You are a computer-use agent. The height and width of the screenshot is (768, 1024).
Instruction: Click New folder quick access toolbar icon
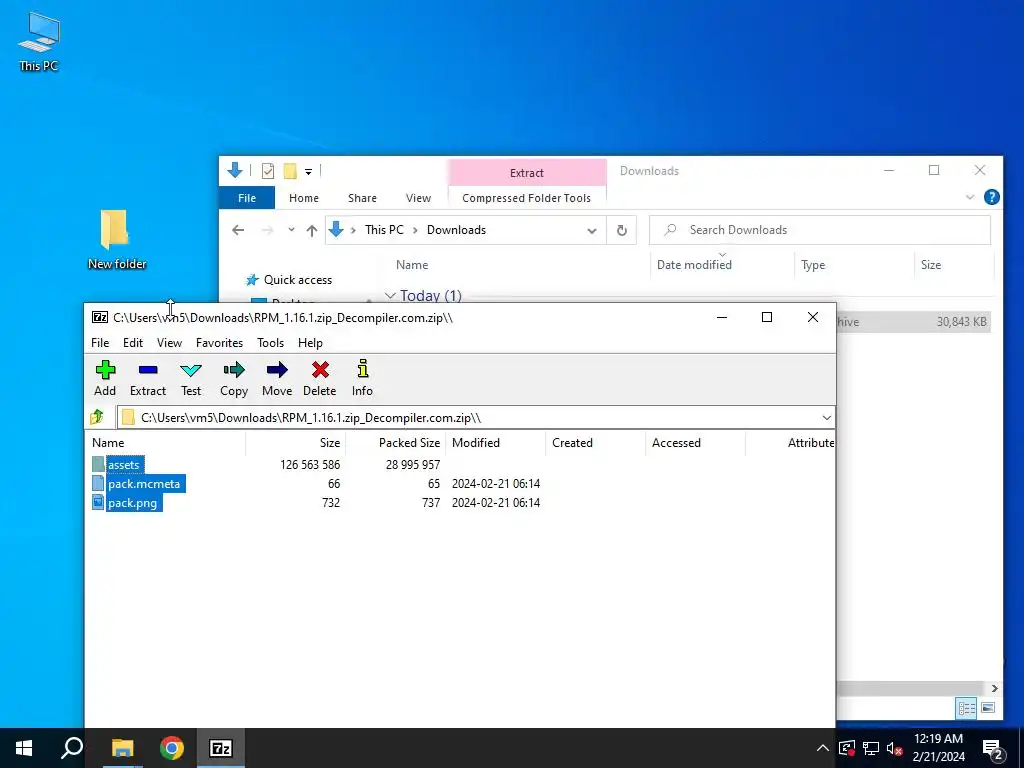290,171
